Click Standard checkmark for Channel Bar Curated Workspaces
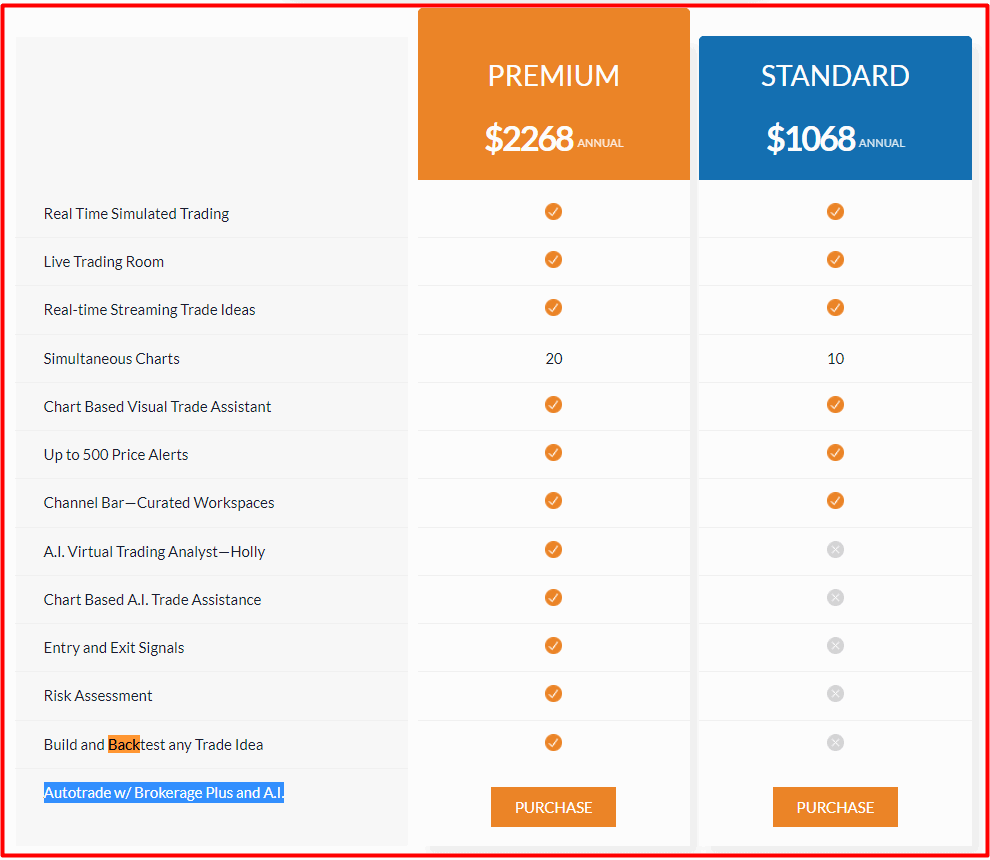 [x=835, y=501]
